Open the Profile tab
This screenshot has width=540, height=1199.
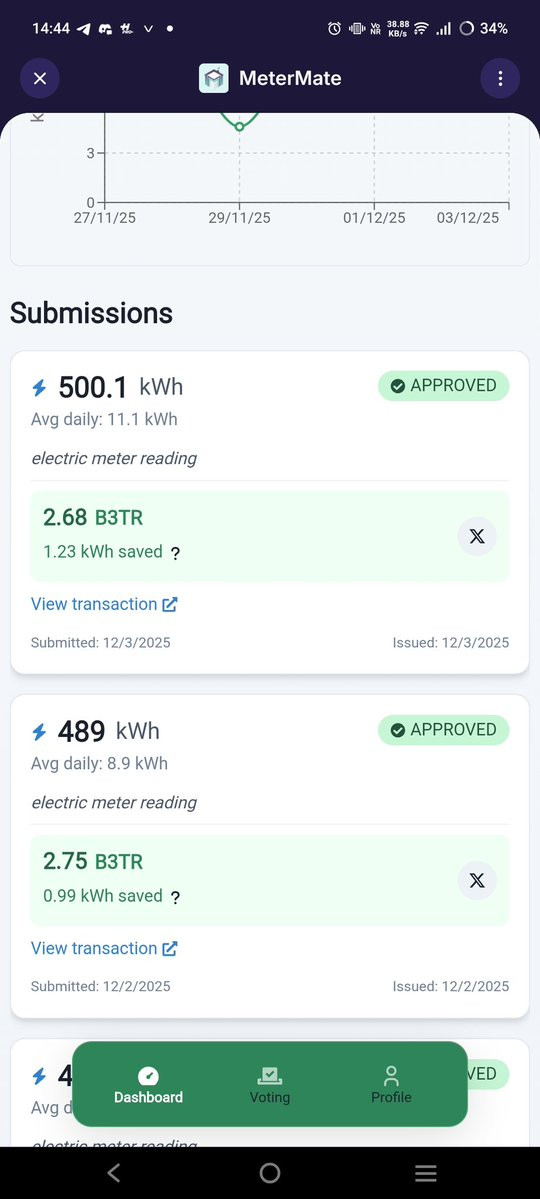click(391, 1085)
